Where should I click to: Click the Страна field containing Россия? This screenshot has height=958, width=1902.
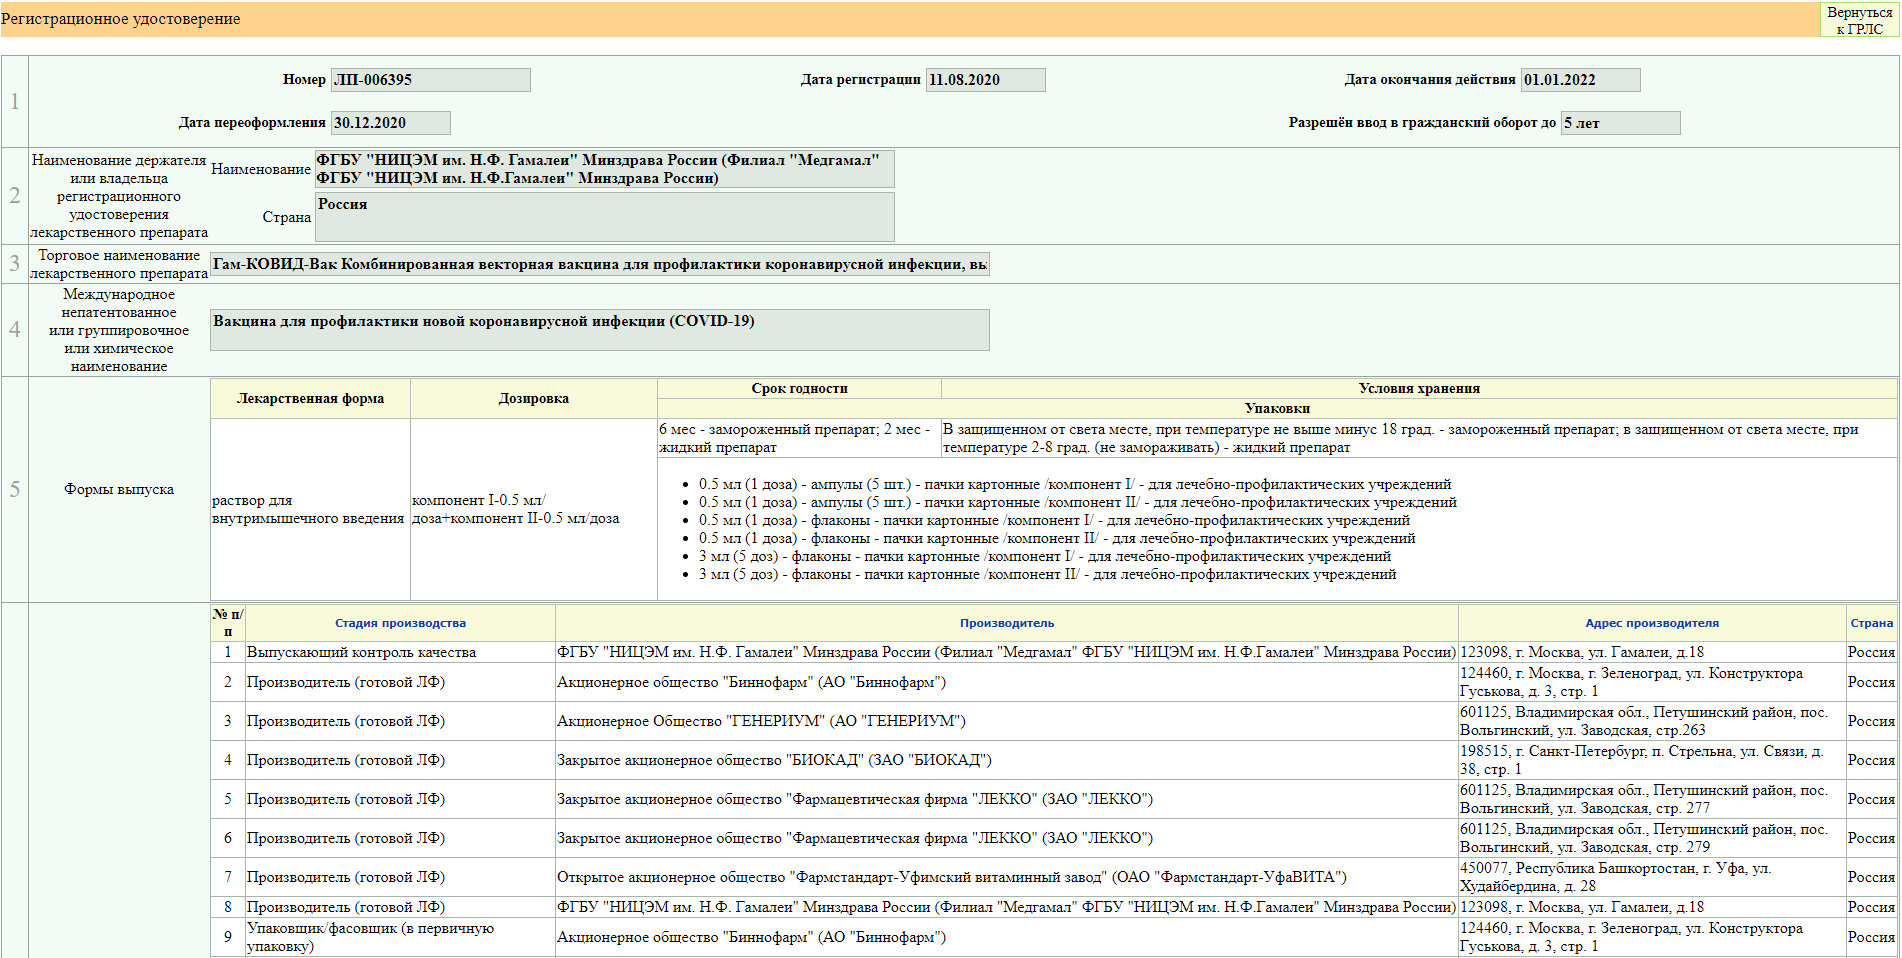coord(604,217)
